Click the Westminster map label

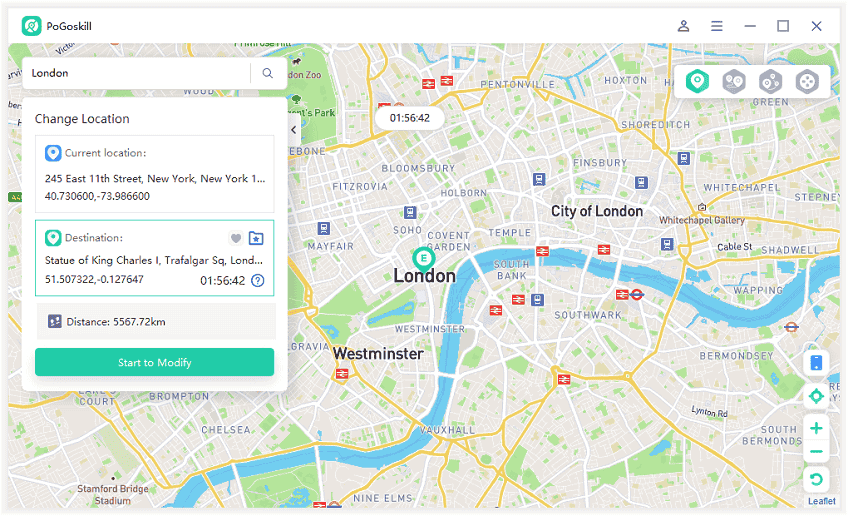coord(378,354)
